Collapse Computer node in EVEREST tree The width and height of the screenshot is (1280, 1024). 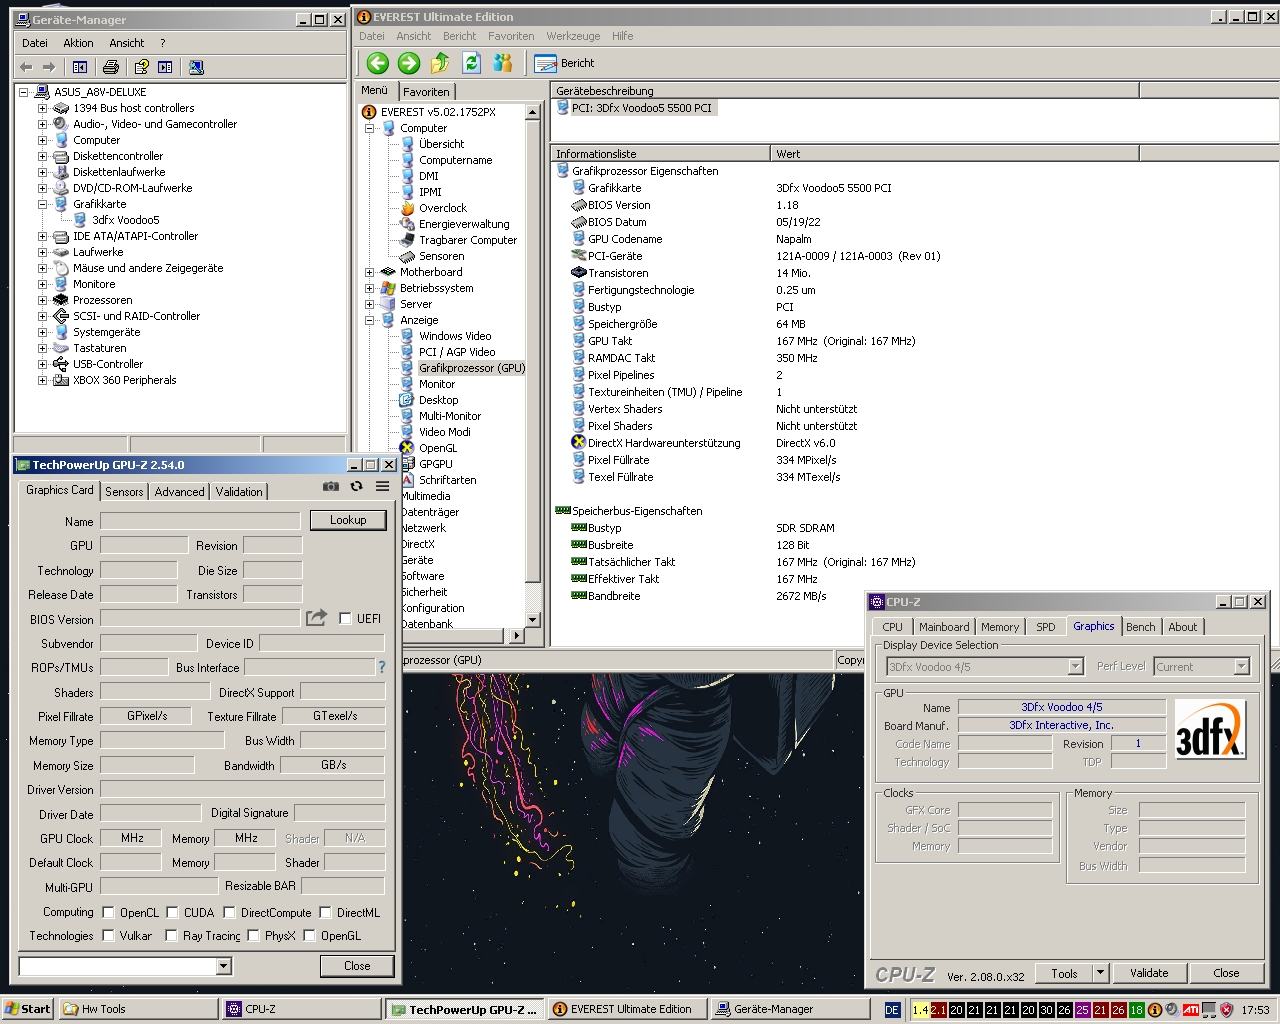tap(369, 128)
